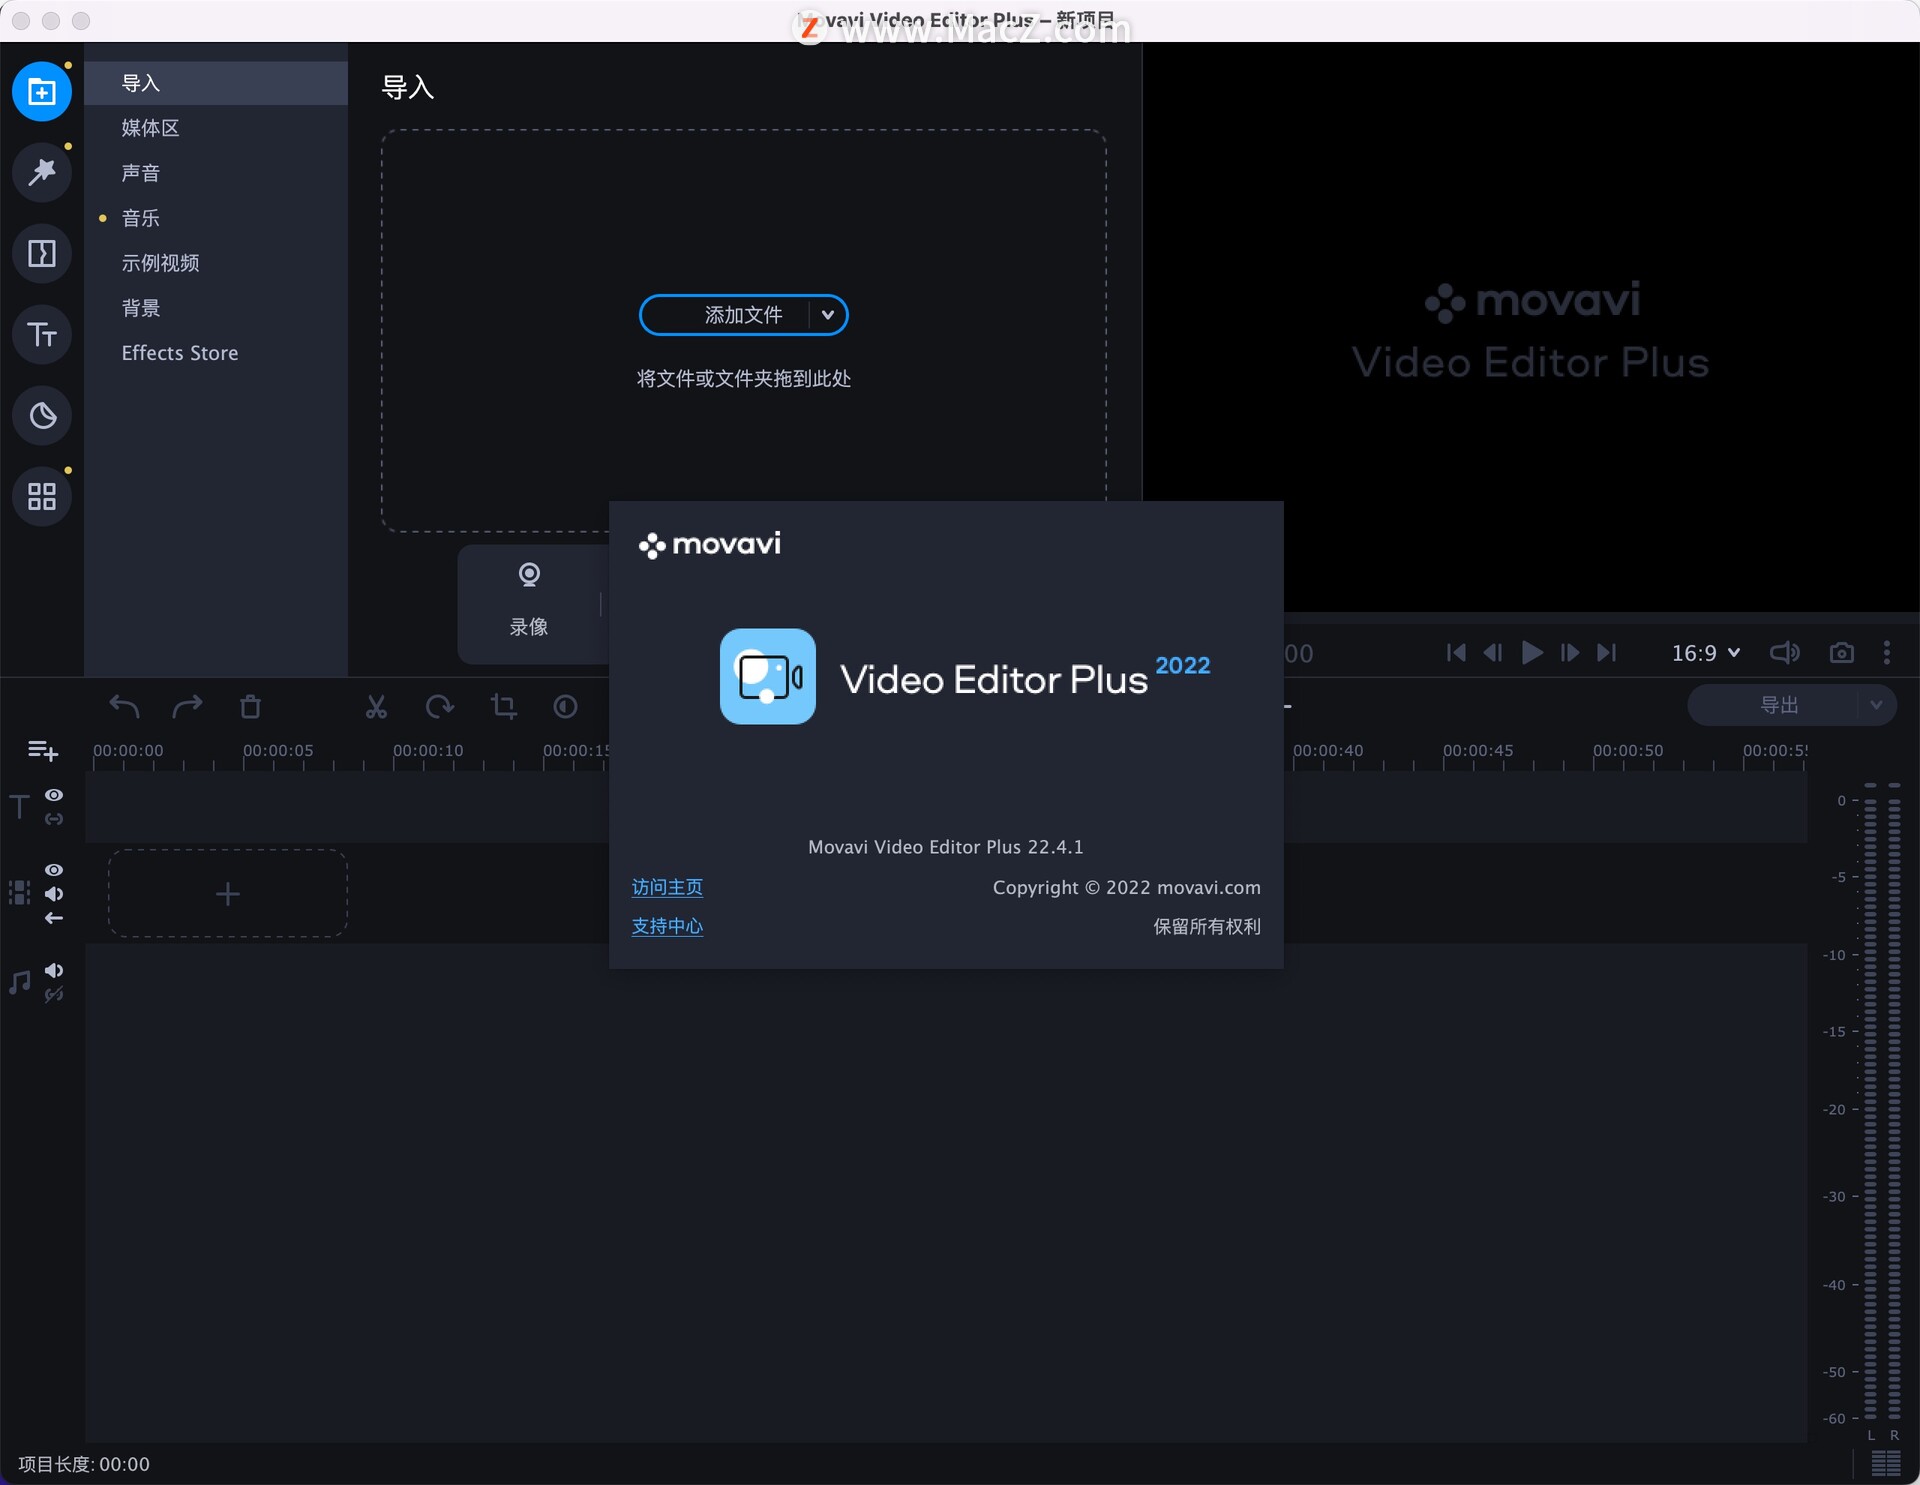1920x1485 pixels.
Task: Open the More Tools grid panel
Action: 42,496
